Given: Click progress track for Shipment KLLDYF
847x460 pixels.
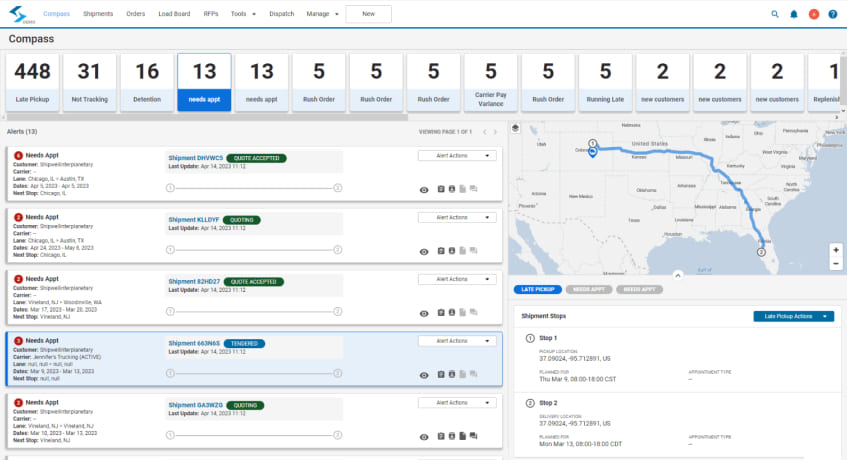Looking at the screenshot, I should coord(254,249).
